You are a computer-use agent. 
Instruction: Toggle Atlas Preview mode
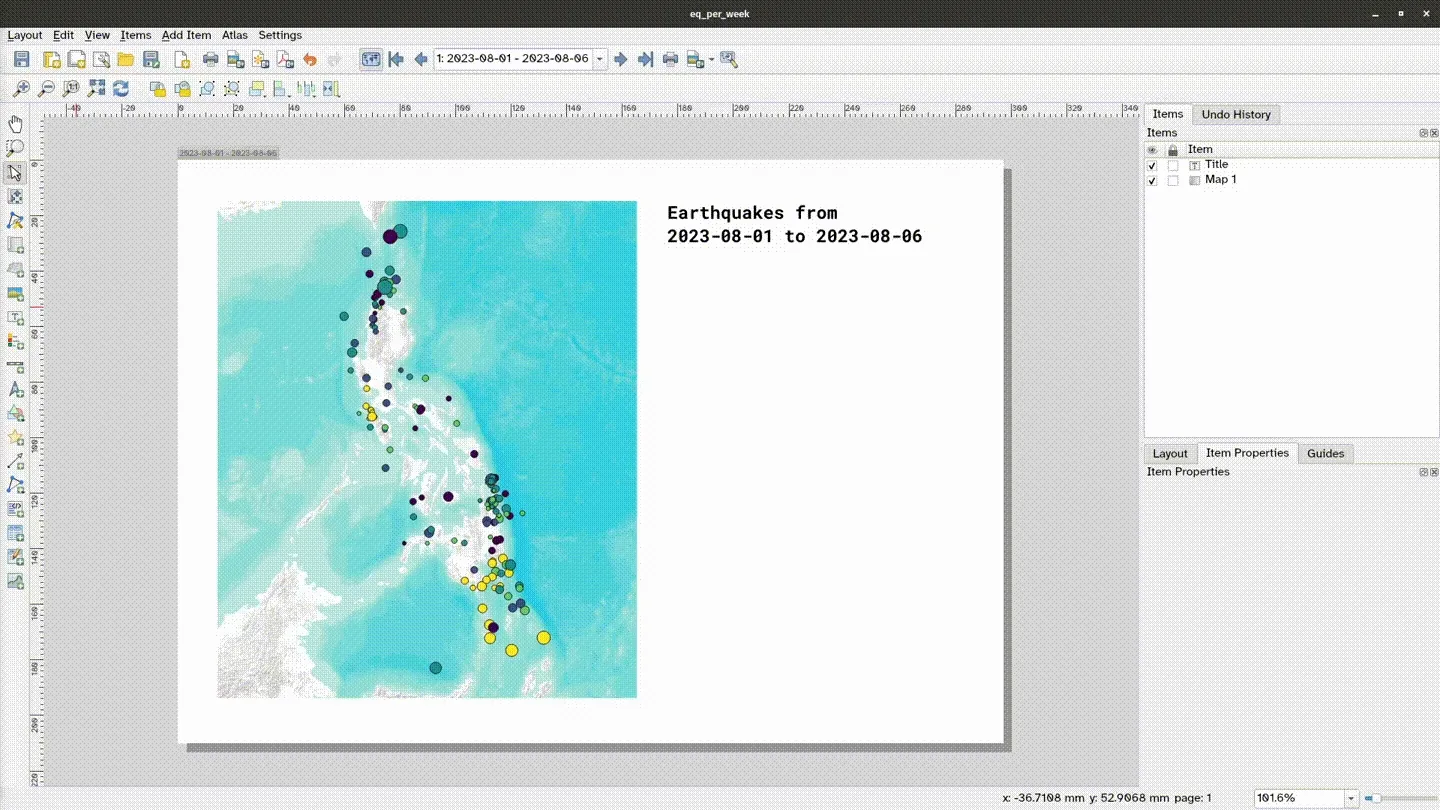(371, 59)
